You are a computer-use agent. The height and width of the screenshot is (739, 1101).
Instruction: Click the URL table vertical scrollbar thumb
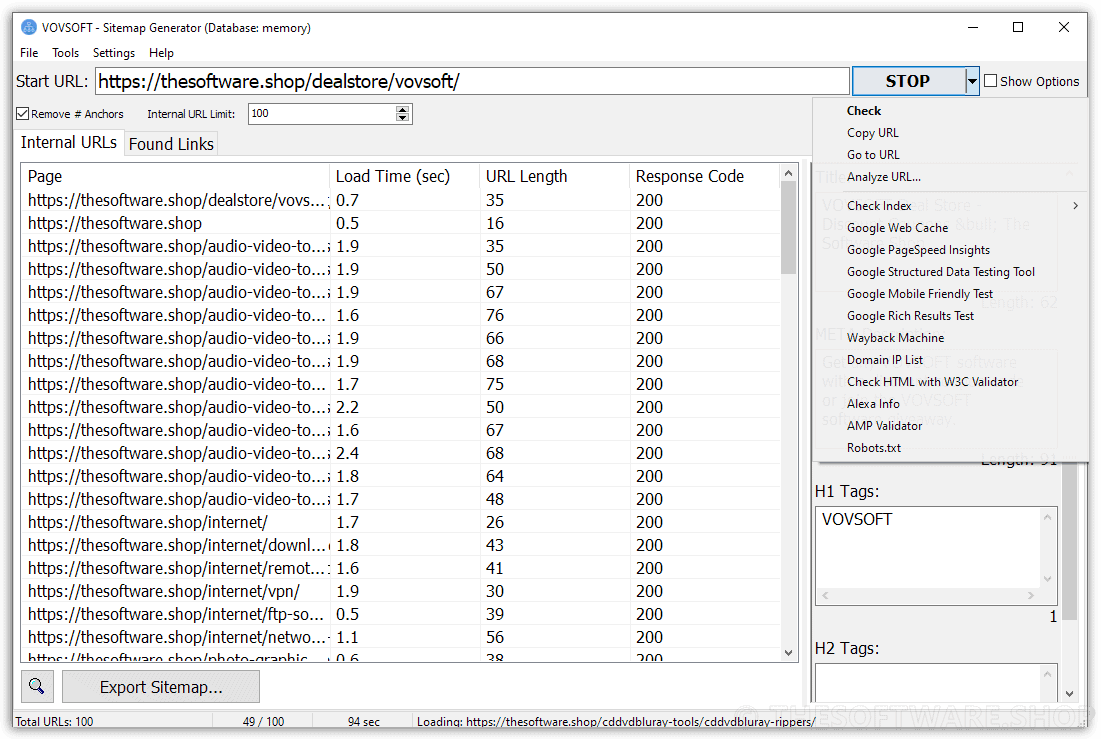point(789,228)
